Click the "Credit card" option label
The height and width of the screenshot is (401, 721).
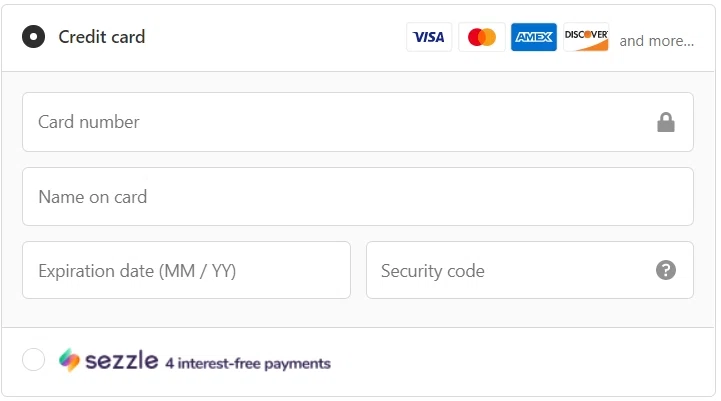(101, 37)
